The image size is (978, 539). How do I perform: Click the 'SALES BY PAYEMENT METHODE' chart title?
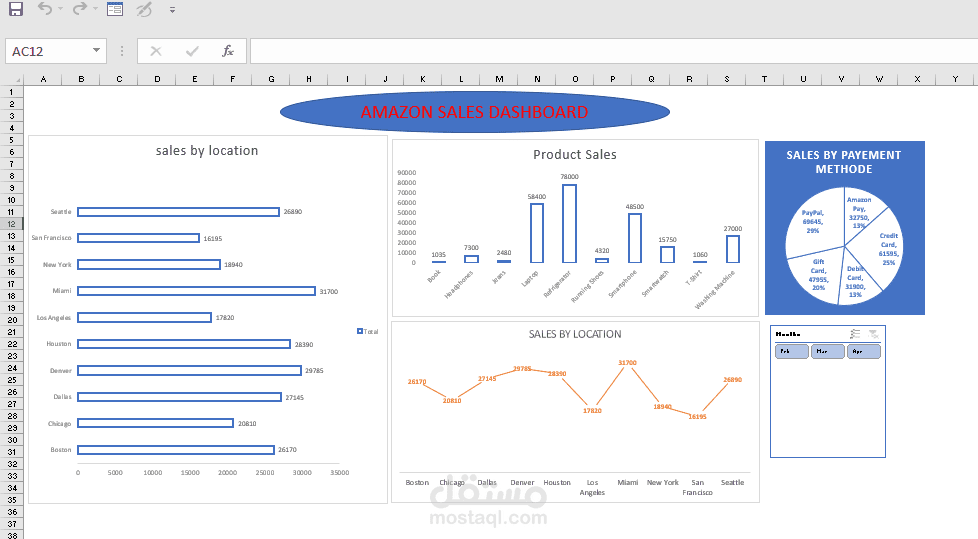click(843, 162)
